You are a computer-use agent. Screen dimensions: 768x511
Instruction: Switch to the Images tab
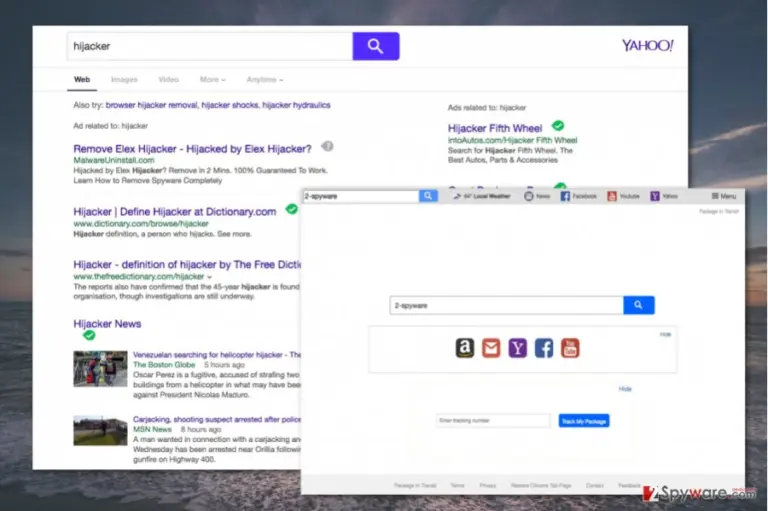(124, 79)
